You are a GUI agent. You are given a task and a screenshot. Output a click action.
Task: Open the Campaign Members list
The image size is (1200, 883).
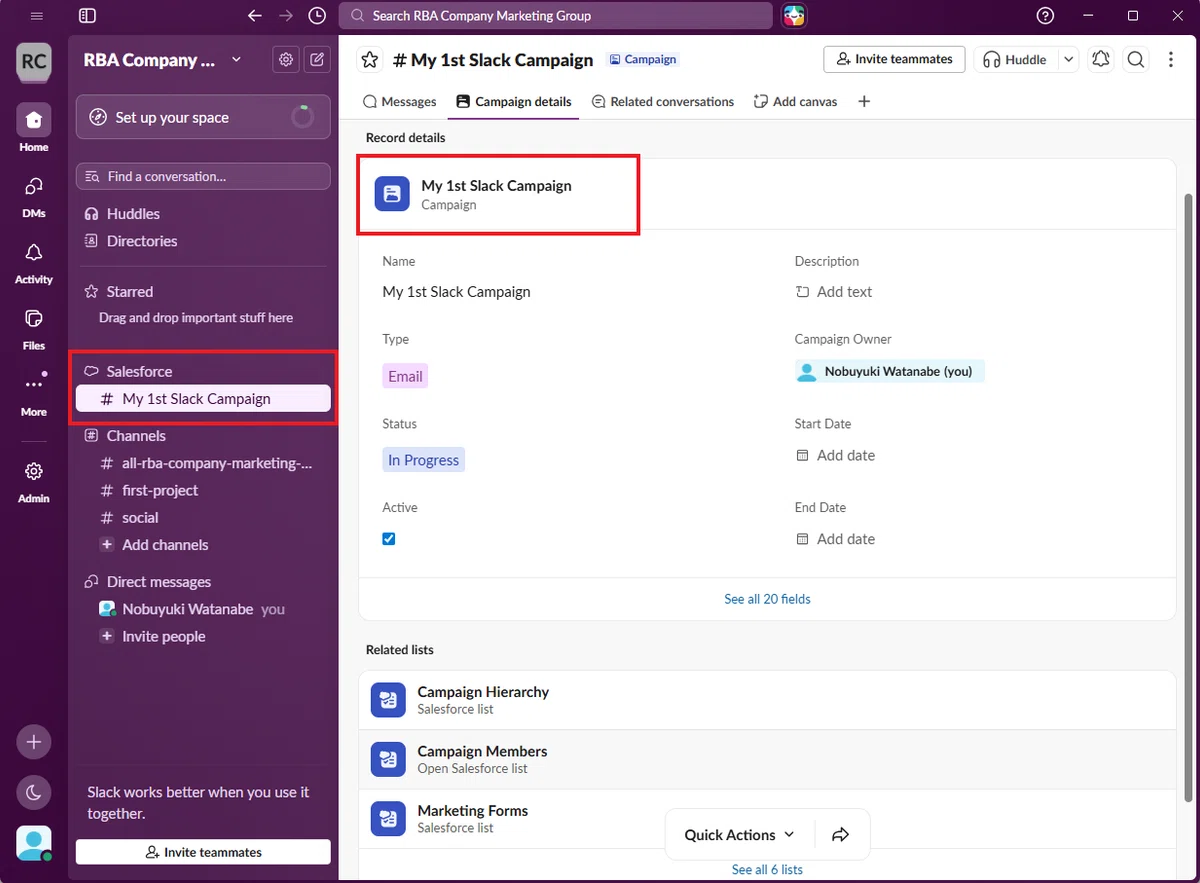pyautogui.click(x=767, y=760)
